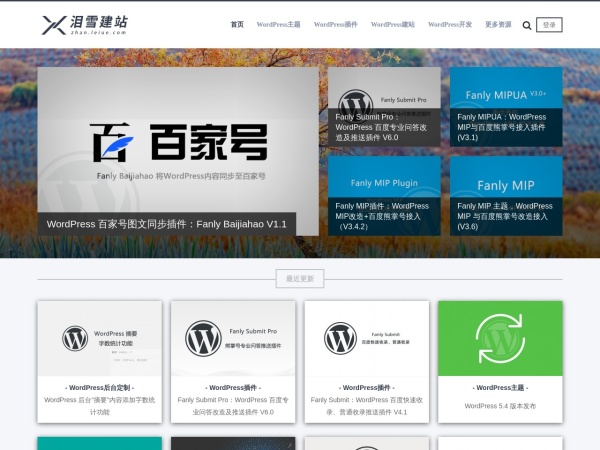Click the WordPress插件 category above Fanly Submit Pro
Viewport: 600px width, 450px height.
pos(233,388)
